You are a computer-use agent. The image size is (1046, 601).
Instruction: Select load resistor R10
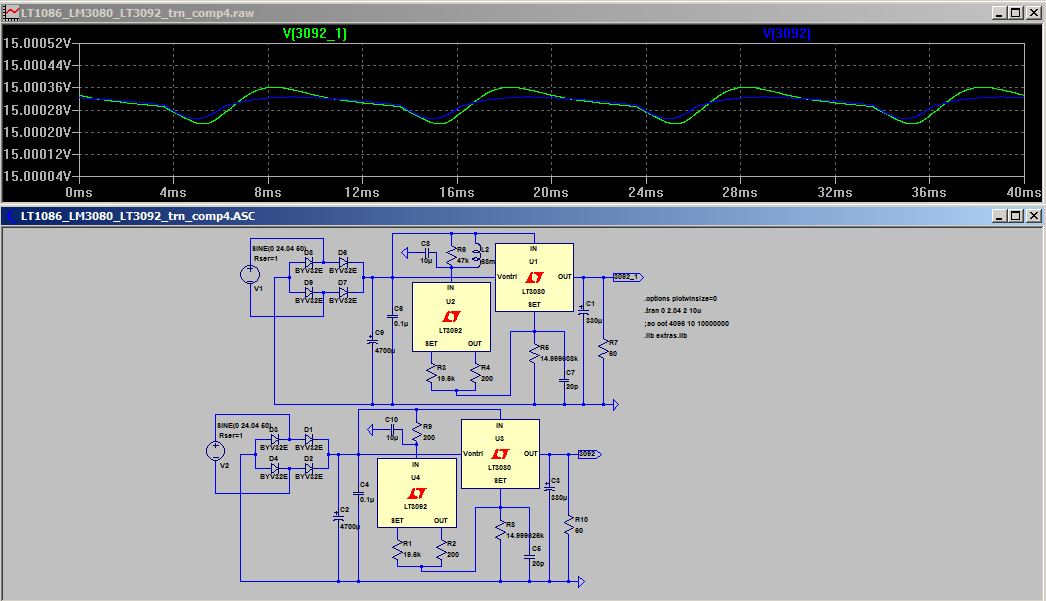[569, 526]
